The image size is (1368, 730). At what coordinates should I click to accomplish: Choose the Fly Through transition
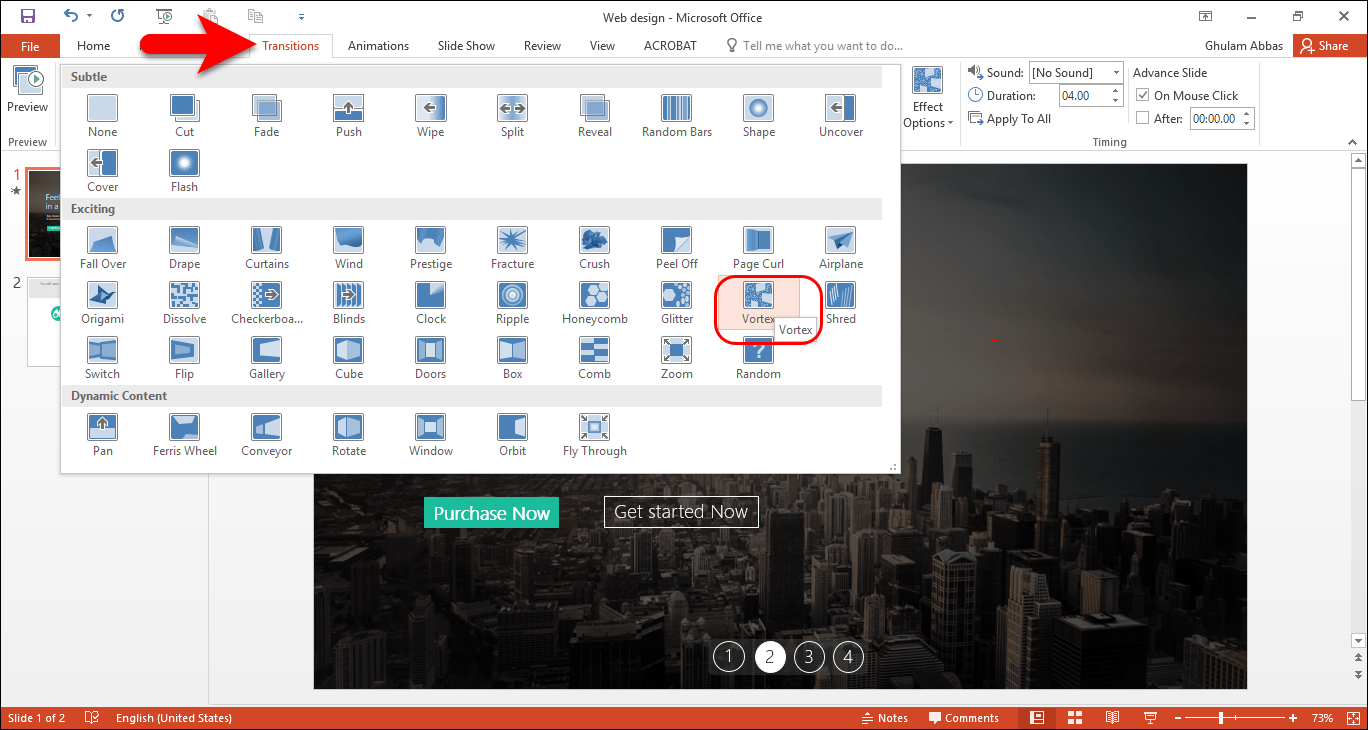(x=595, y=435)
